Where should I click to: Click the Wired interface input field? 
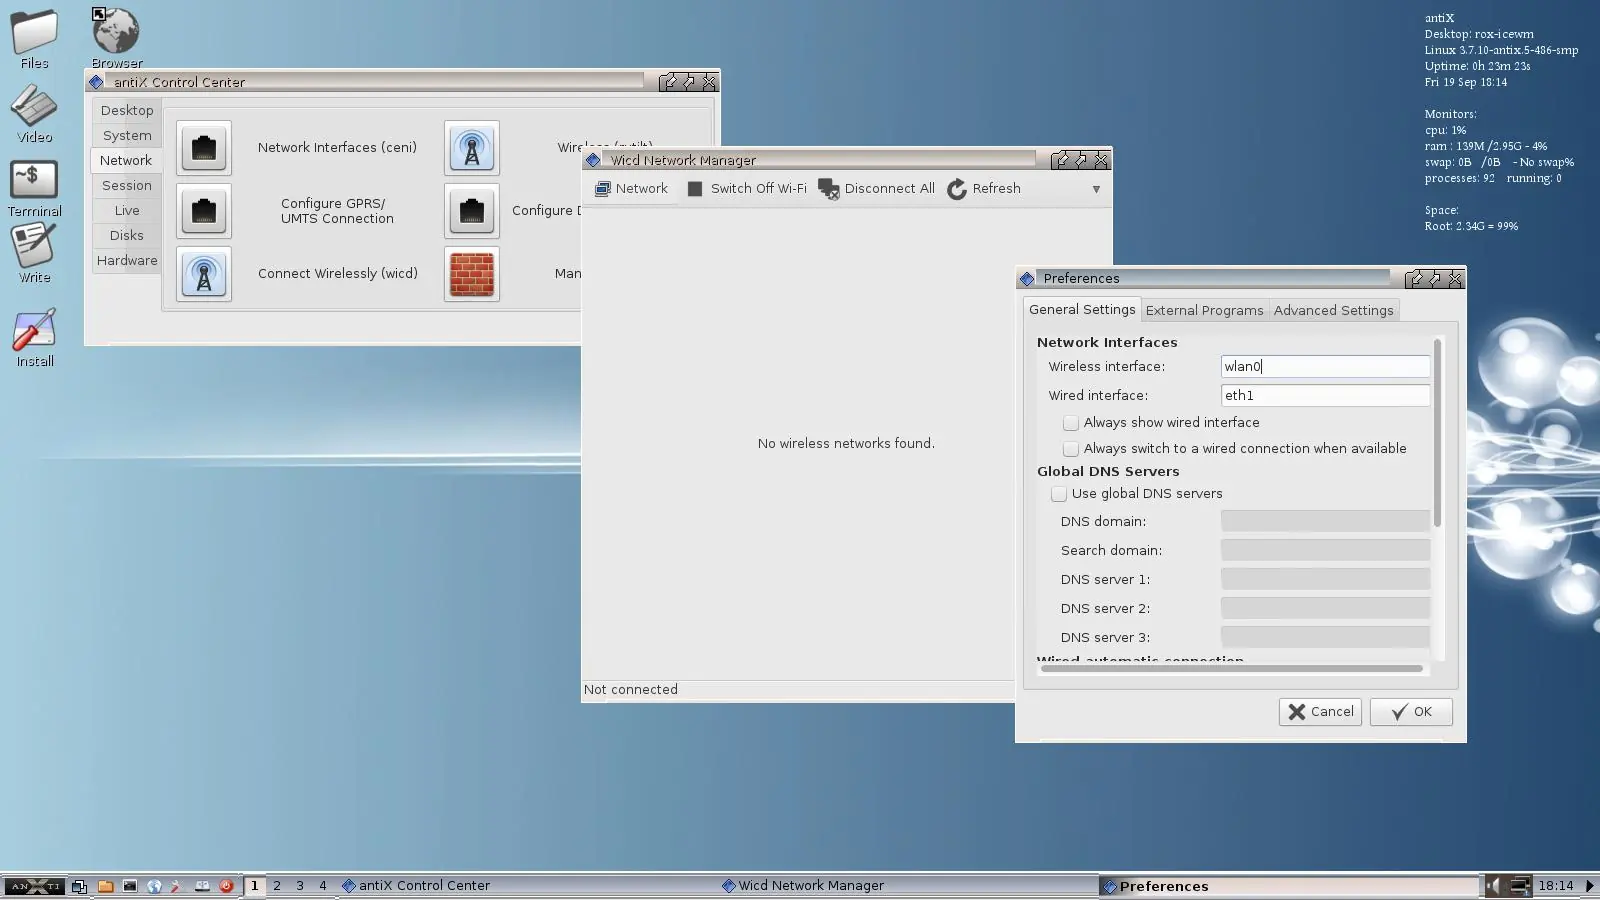1325,396
